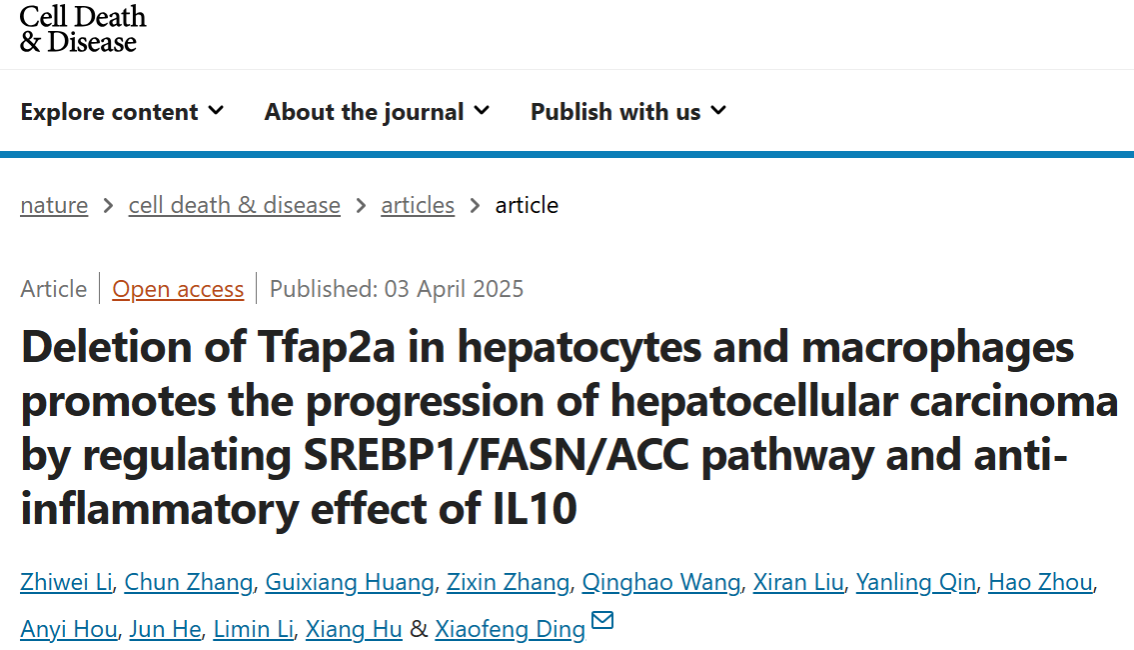Click the Cell Death & Disease logo
Screen dimensions: 1134x650
coord(83,29)
